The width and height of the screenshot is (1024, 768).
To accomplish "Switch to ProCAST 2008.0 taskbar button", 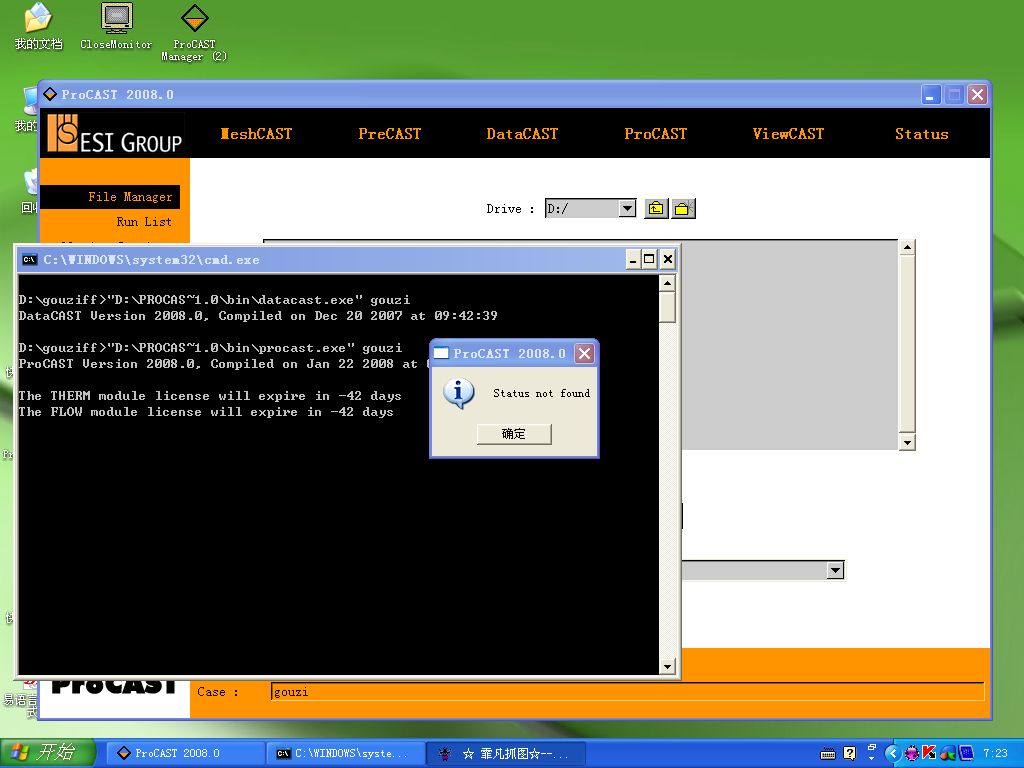I will pos(184,753).
